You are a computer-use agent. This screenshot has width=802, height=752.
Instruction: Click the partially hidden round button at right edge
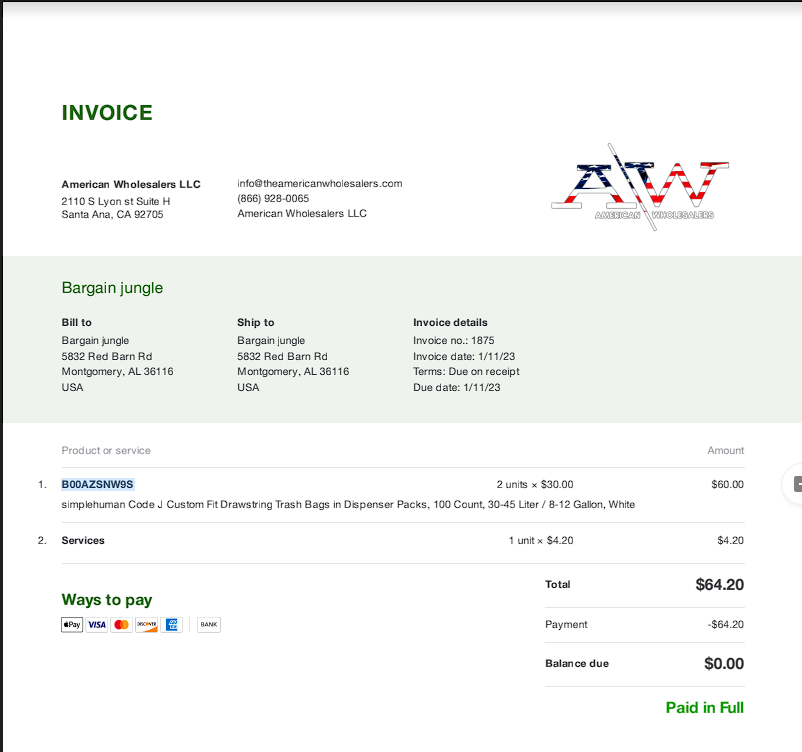pyautogui.click(x=794, y=484)
